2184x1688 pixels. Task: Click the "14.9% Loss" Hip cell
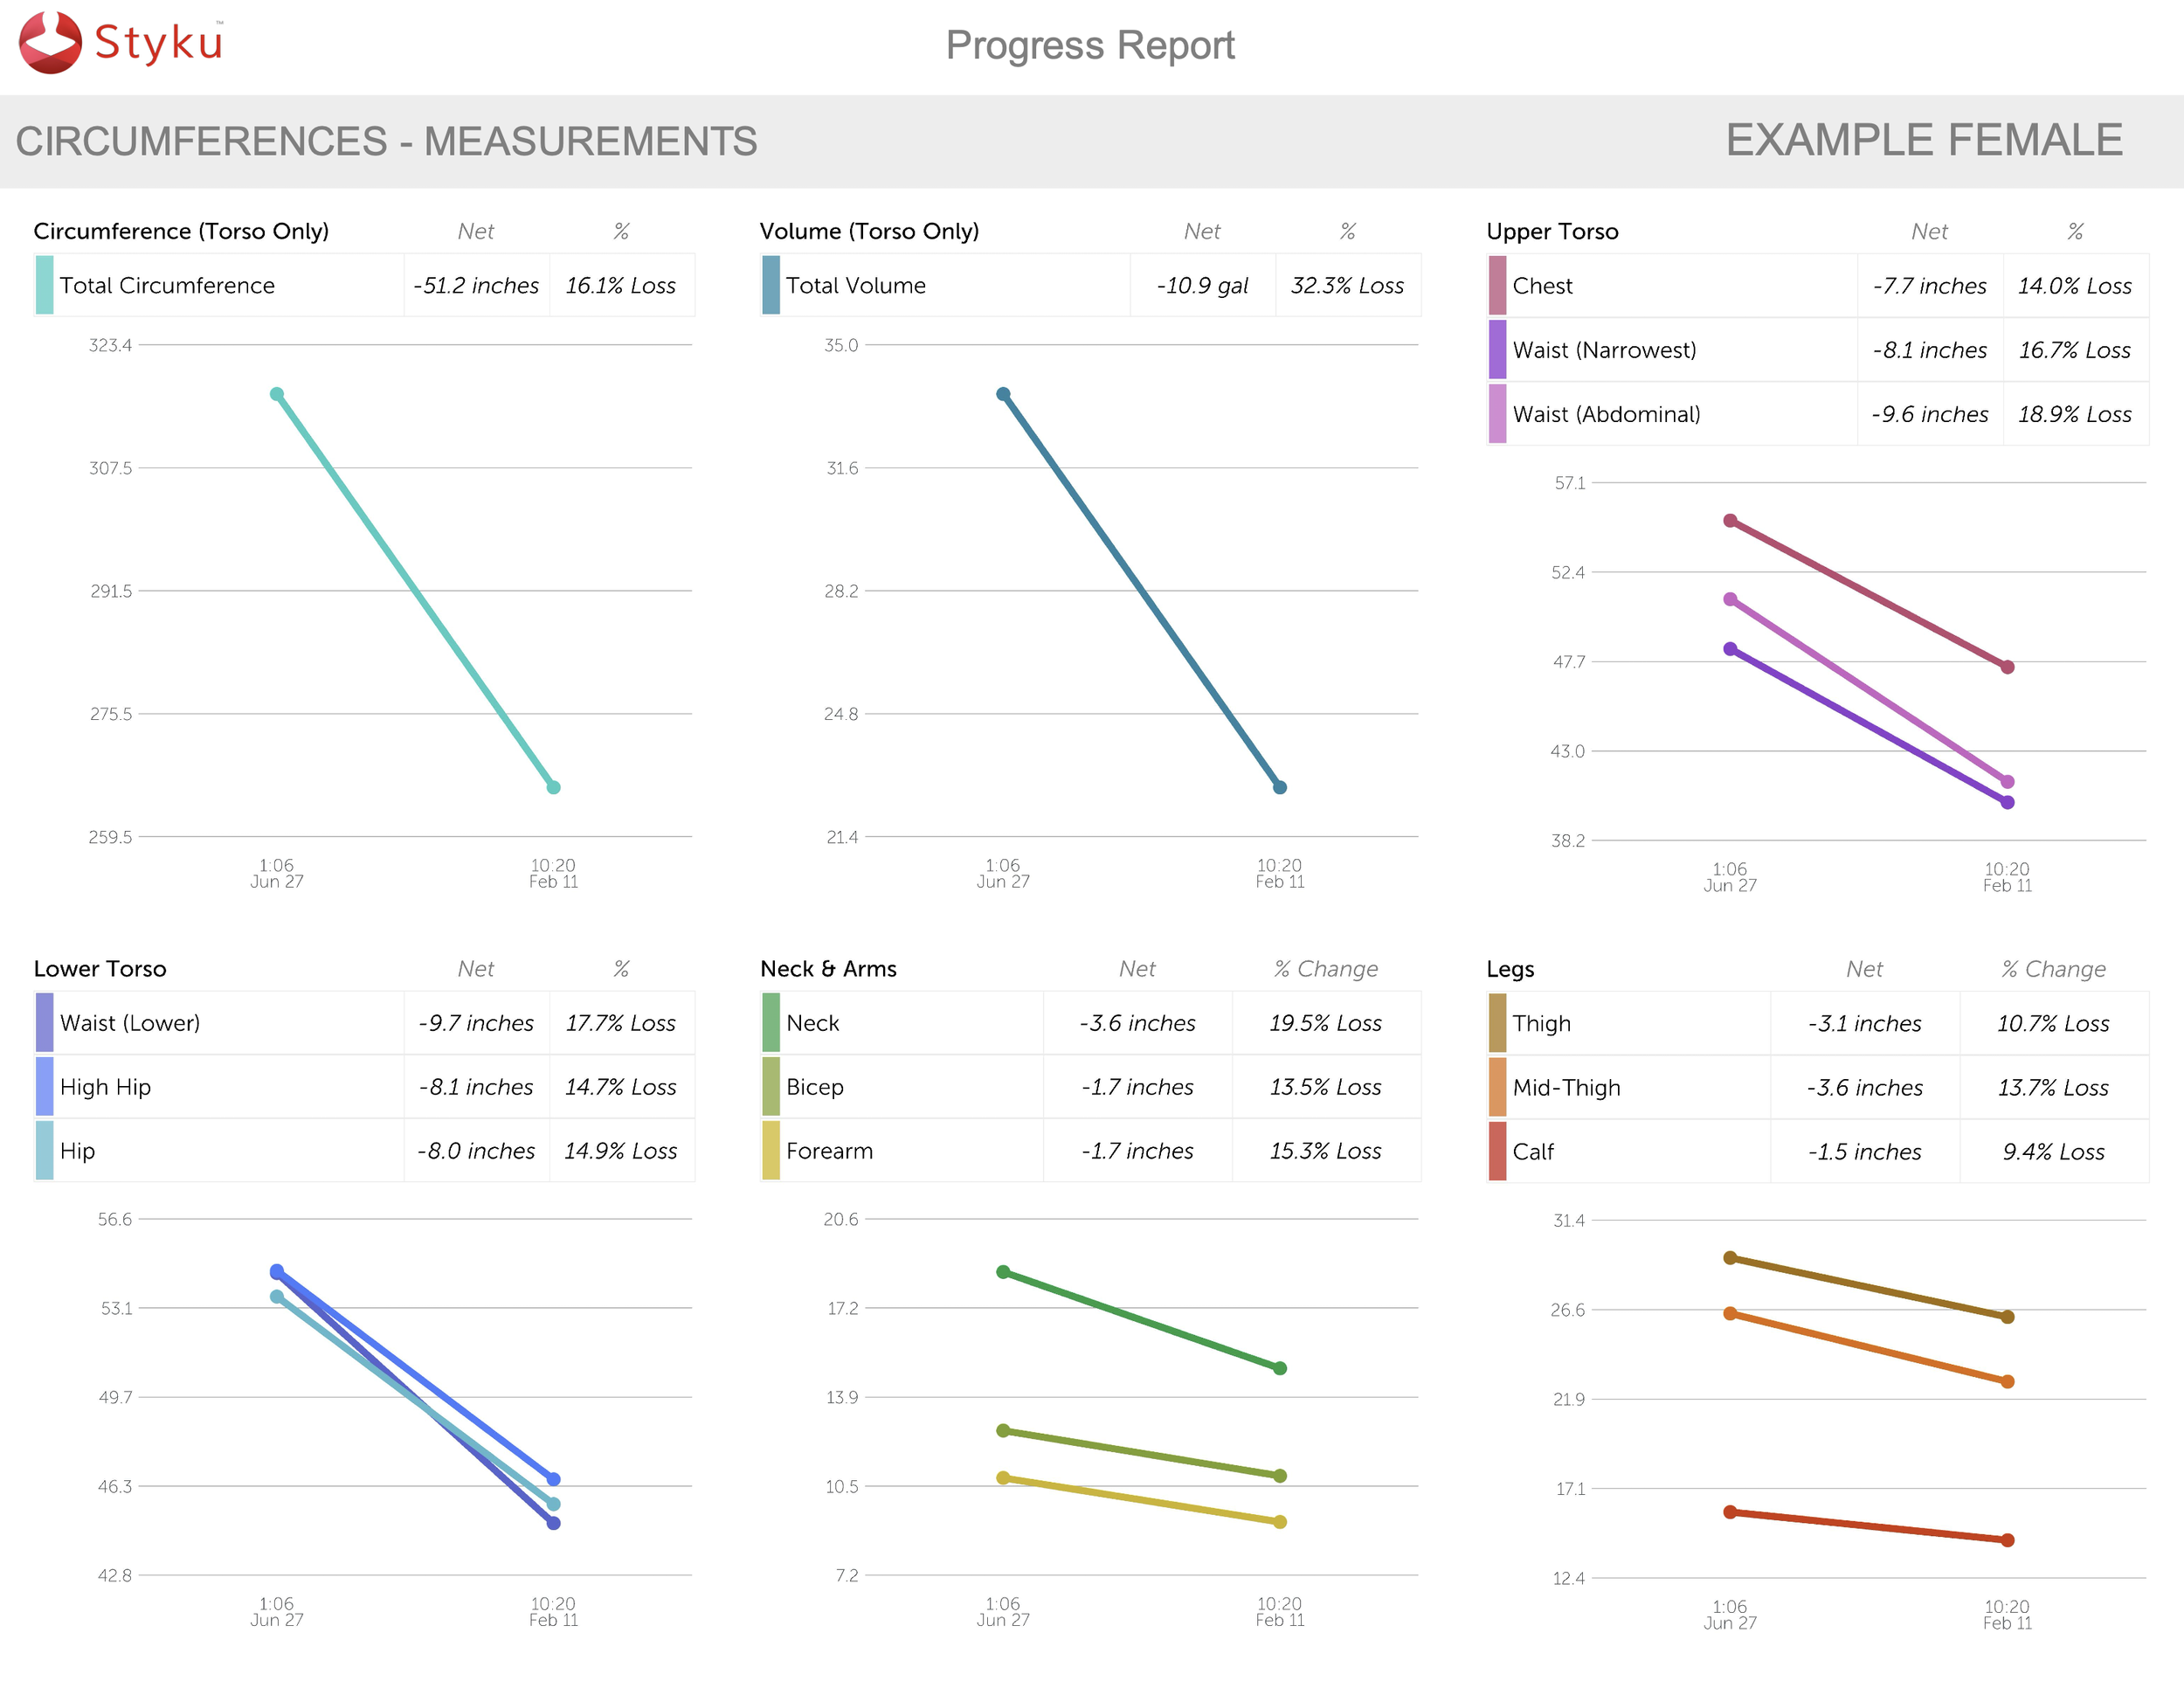pos(621,1150)
